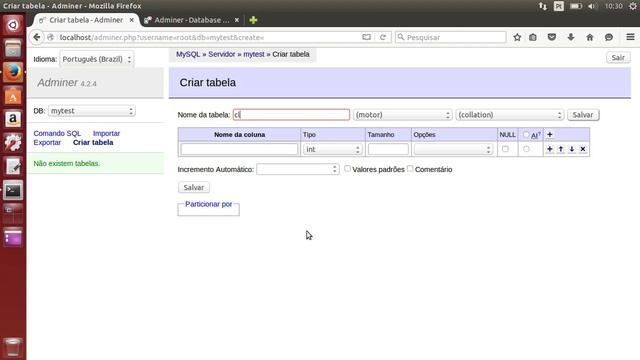This screenshot has height=360, width=640.
Task: Open the Ubuntu Dash search launcher
Action: pos(13,25)
